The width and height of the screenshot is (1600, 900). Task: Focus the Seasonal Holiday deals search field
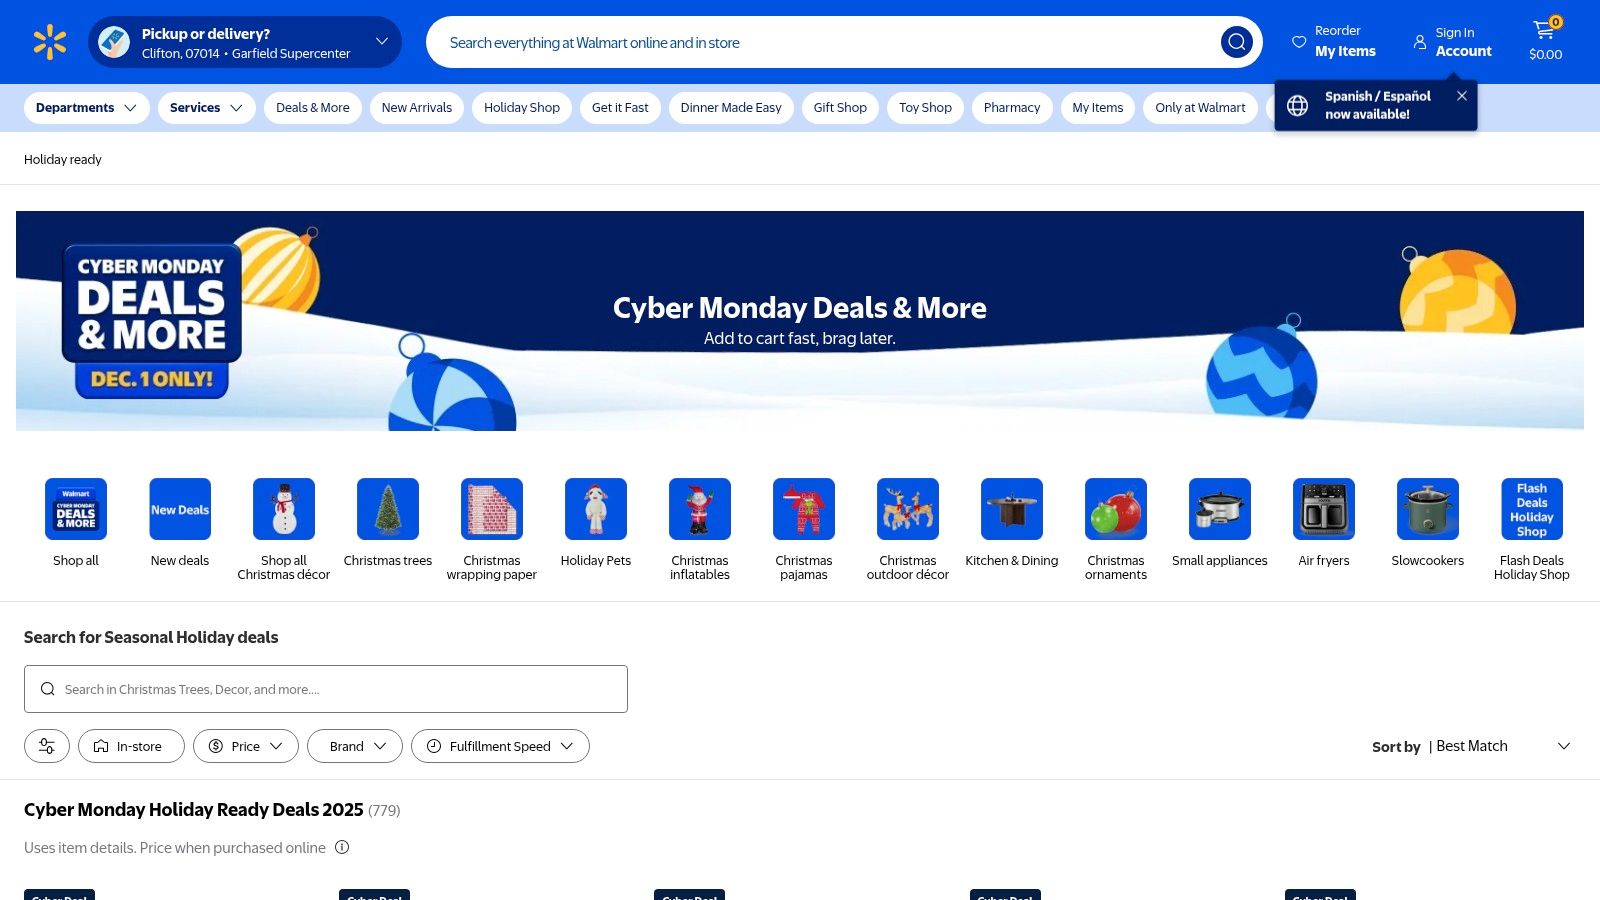pyautogui.click(x=326, y=689)
